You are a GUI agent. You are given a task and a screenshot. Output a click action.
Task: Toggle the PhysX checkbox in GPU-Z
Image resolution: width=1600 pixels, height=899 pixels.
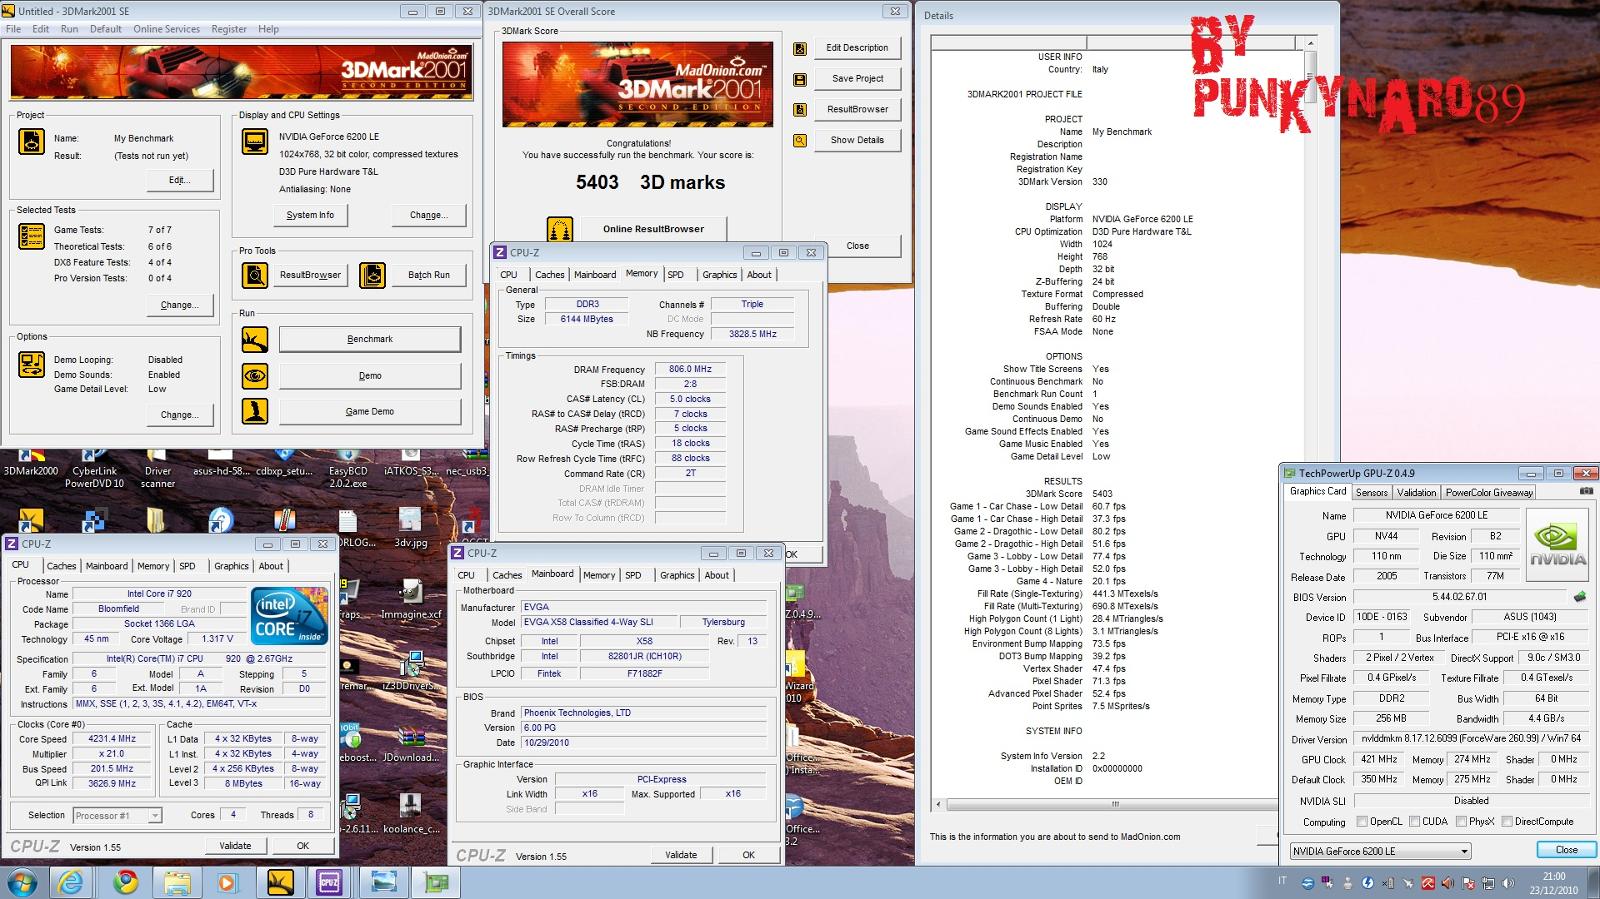tap(1462, 822)
